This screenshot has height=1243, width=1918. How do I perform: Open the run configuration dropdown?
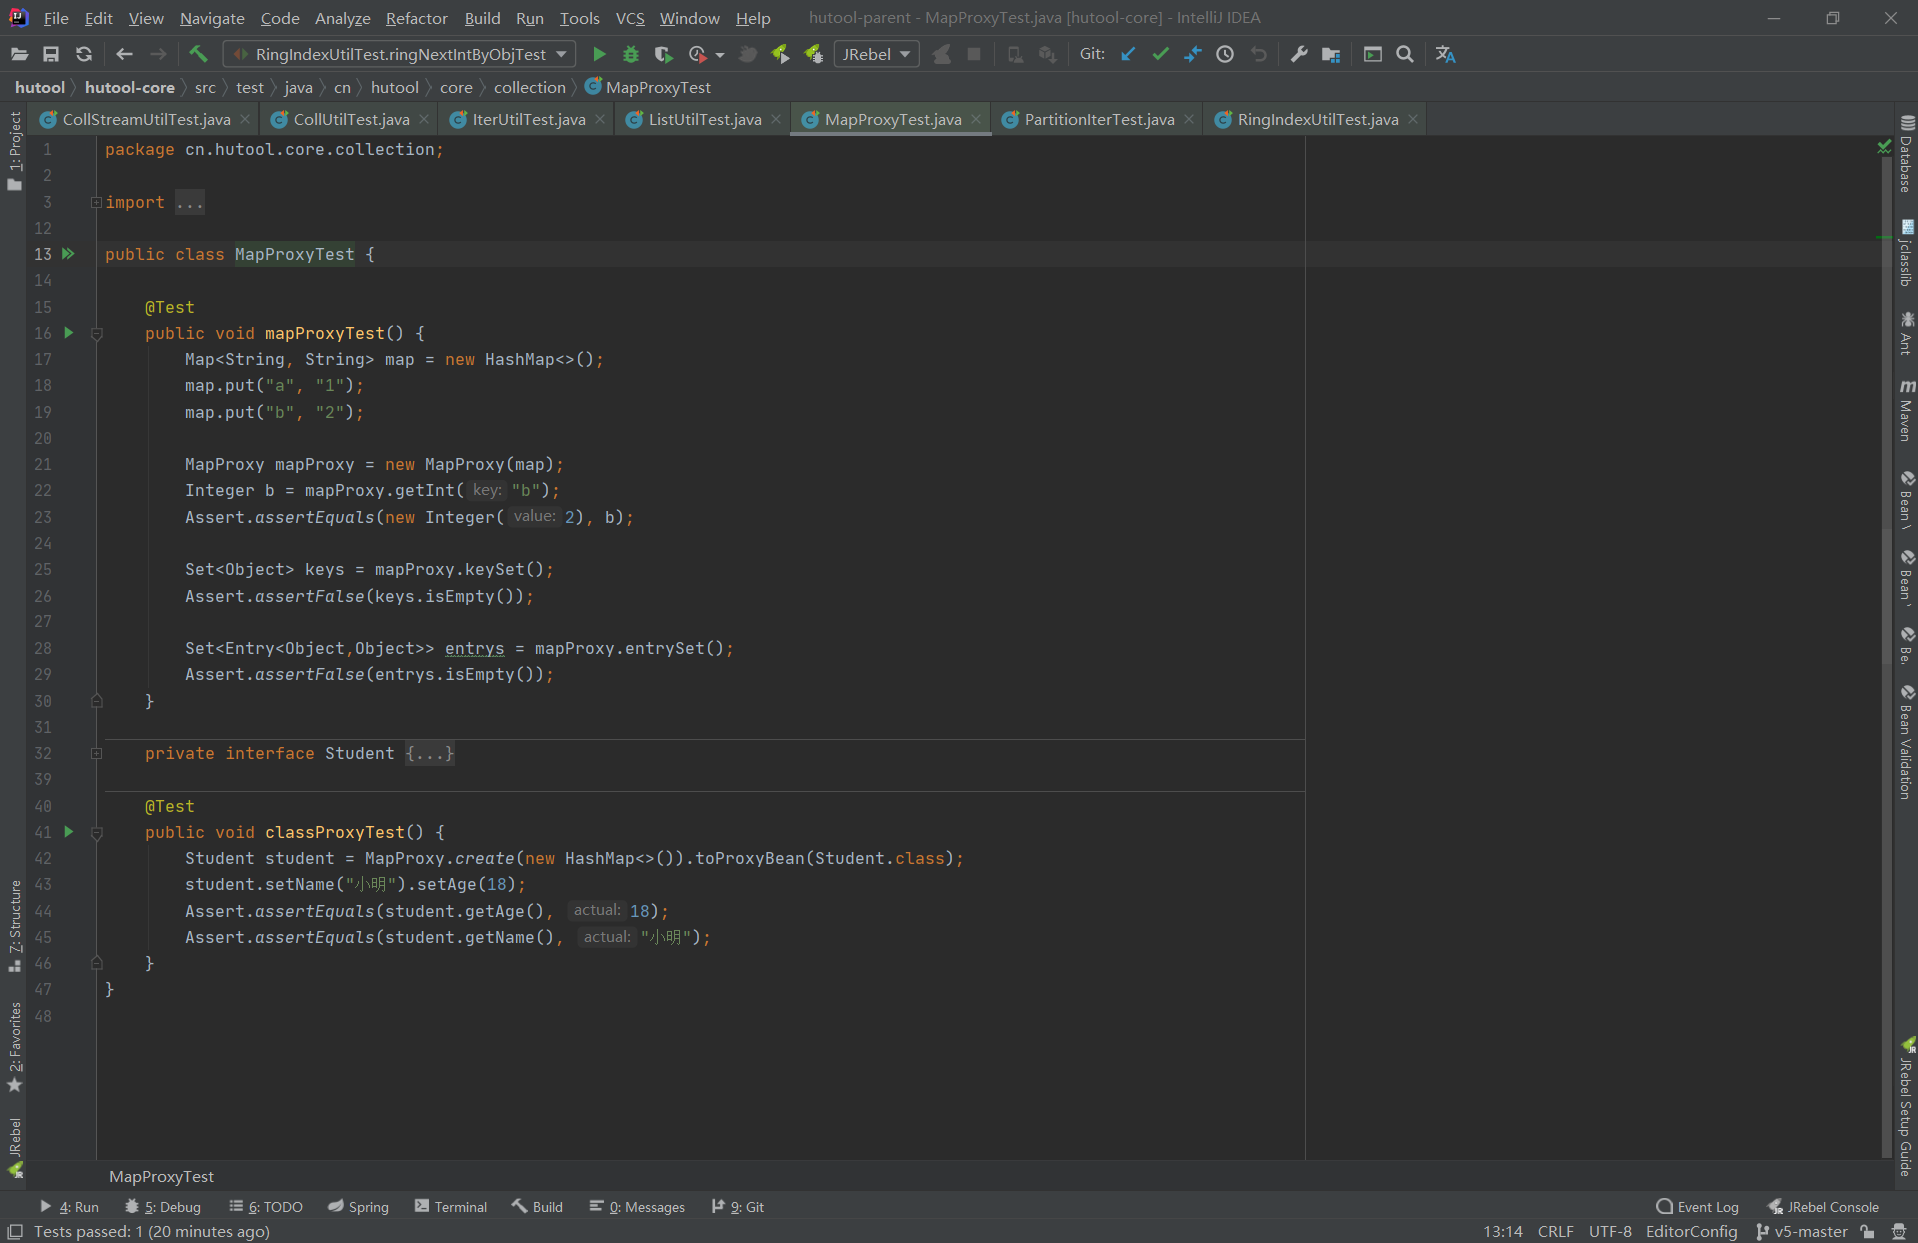(x=400, y=54)
